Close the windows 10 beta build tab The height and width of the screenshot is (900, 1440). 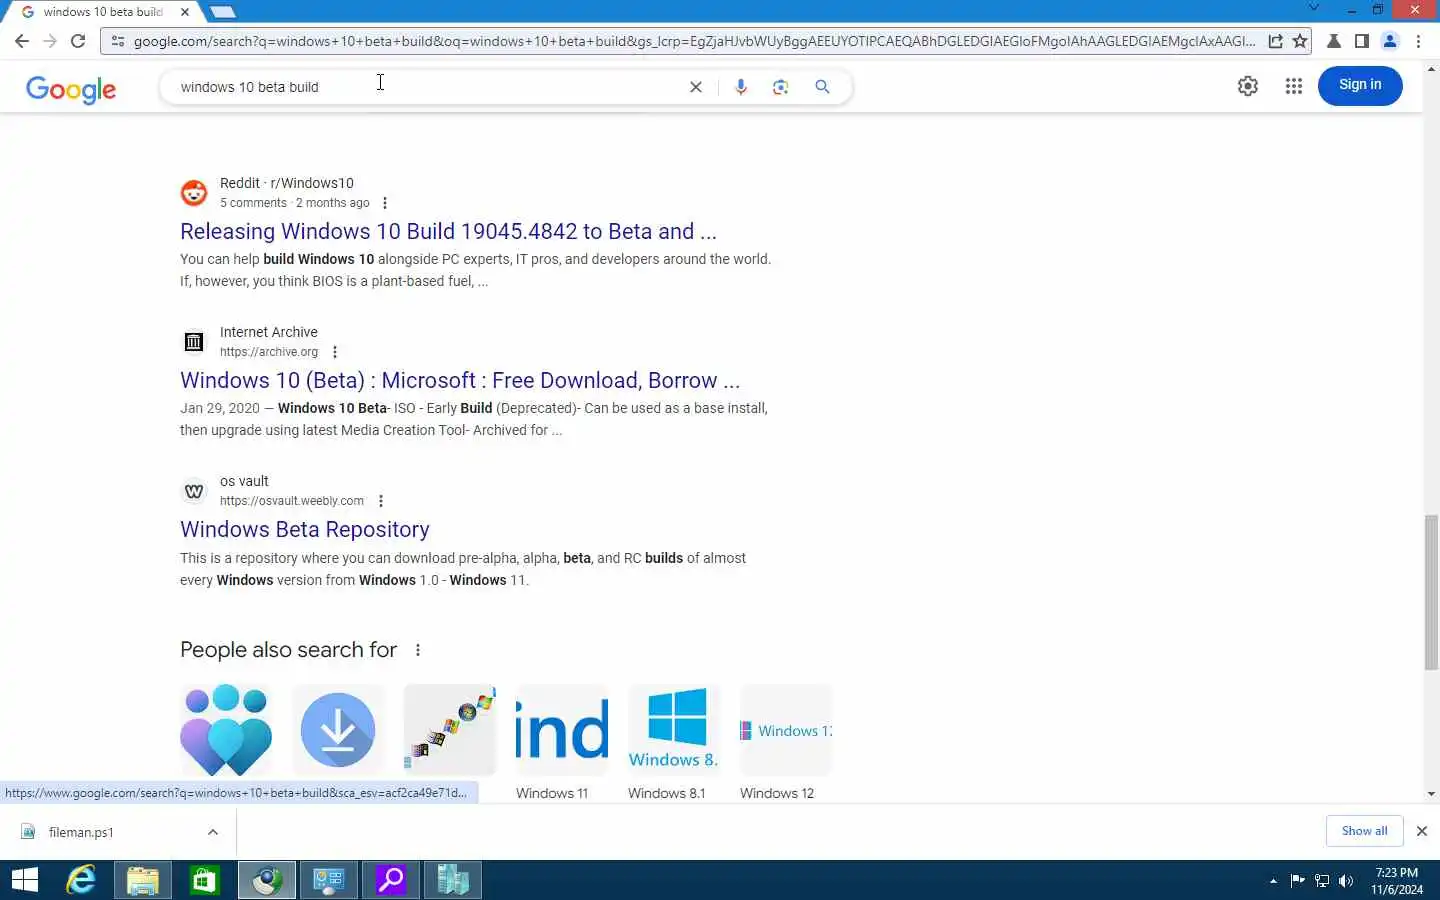pos(185,12)
